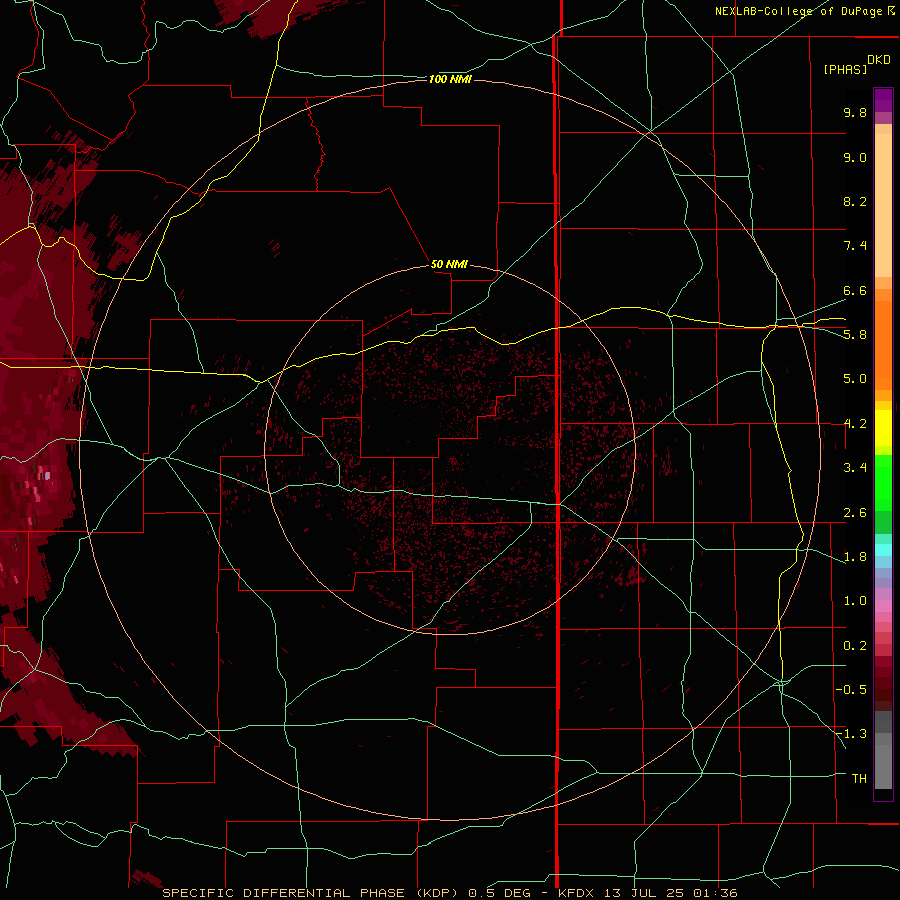Pick the yellow segment of the color bar

point(883,428)
